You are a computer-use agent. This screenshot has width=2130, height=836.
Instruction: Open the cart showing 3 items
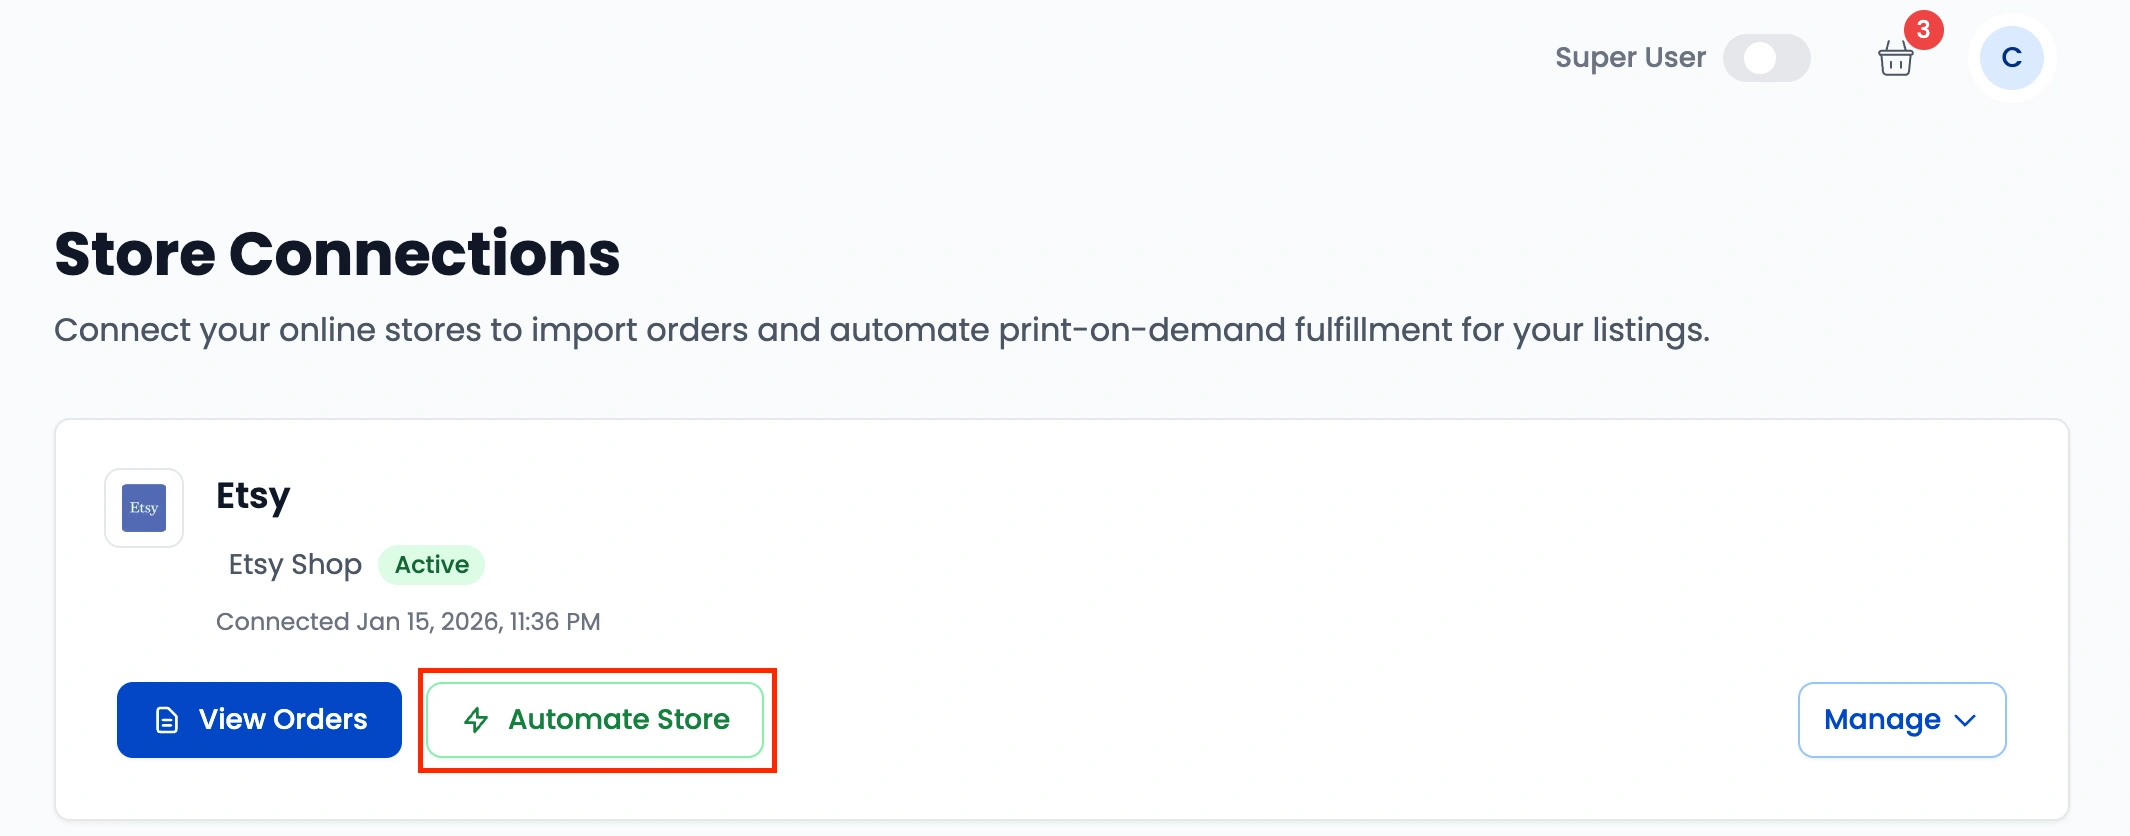click(x=1895, y=60)
